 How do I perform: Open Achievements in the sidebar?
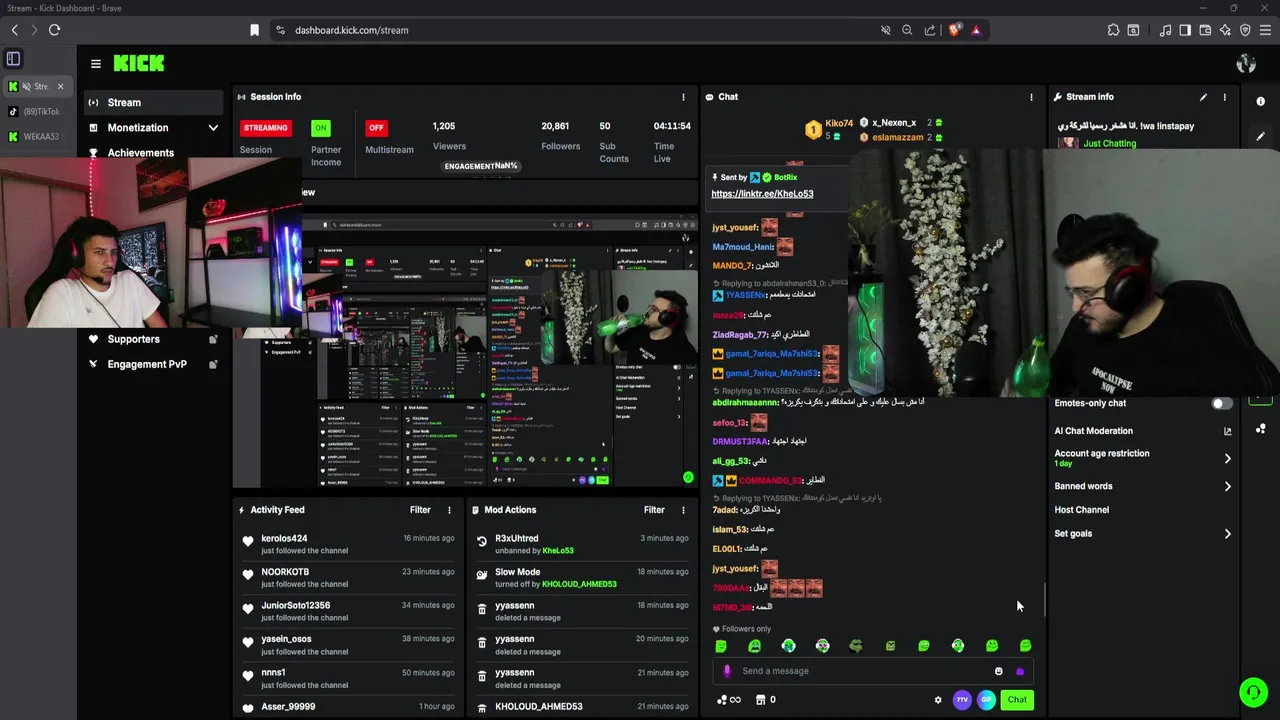141,153
